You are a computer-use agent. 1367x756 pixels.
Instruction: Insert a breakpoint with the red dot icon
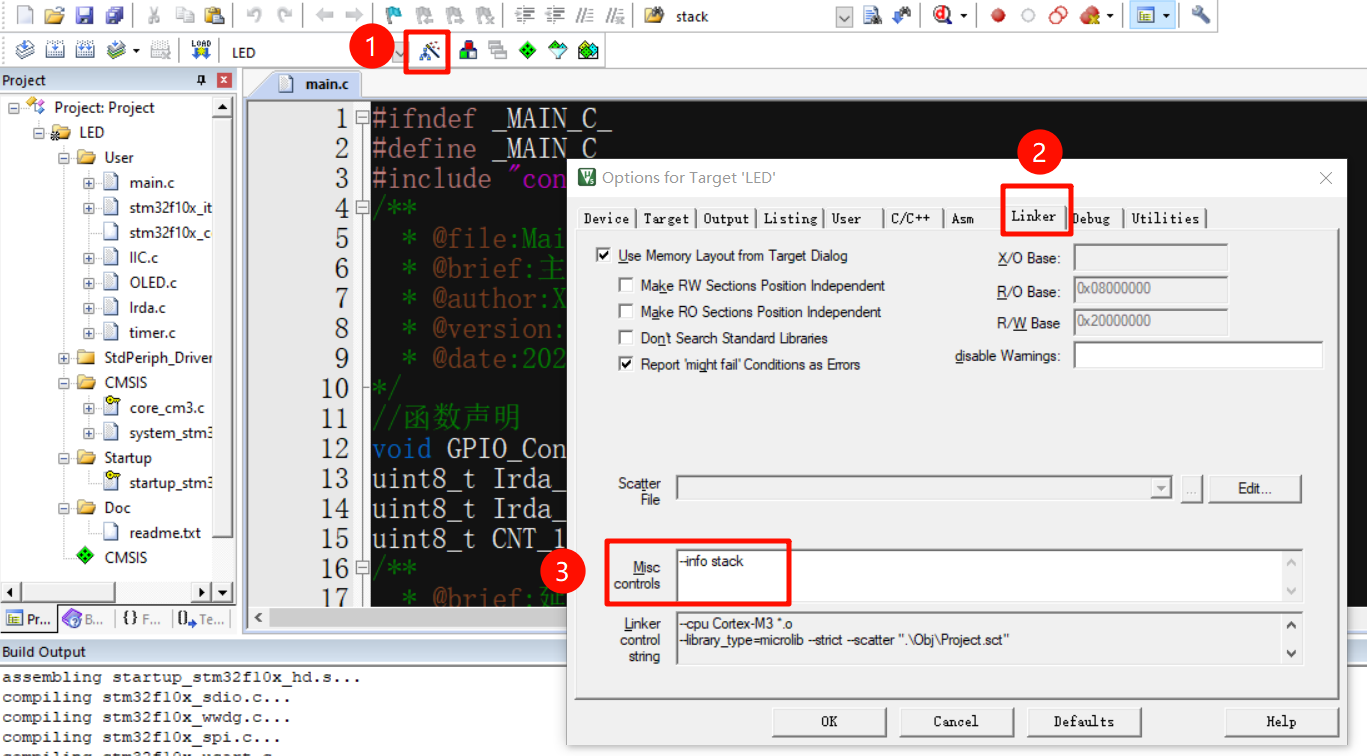pos(998,15)
